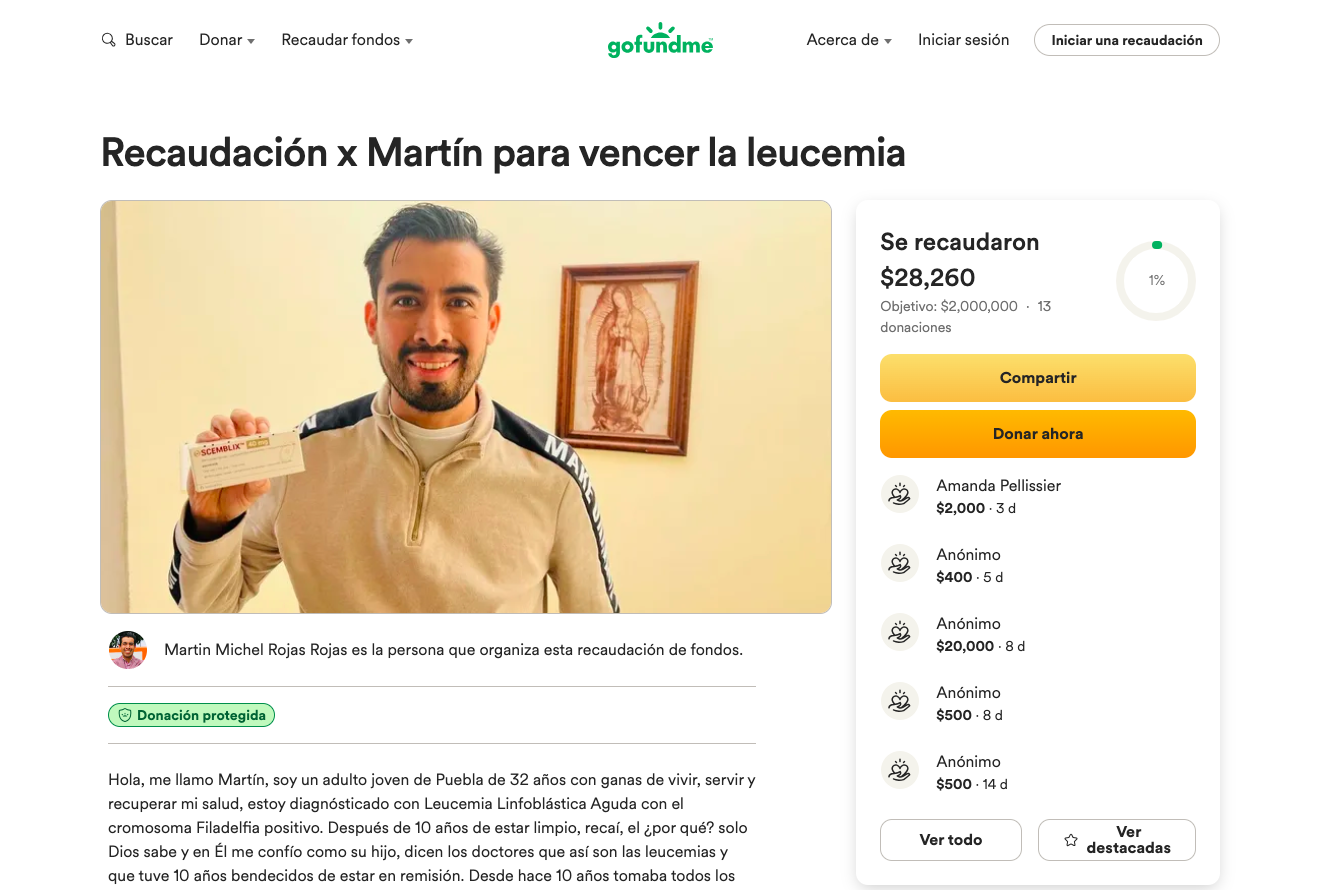The width and height of the screenshot is (1326, 890).
Task: Open the GoFundMe logo homepage link
Action: [660, 40]
